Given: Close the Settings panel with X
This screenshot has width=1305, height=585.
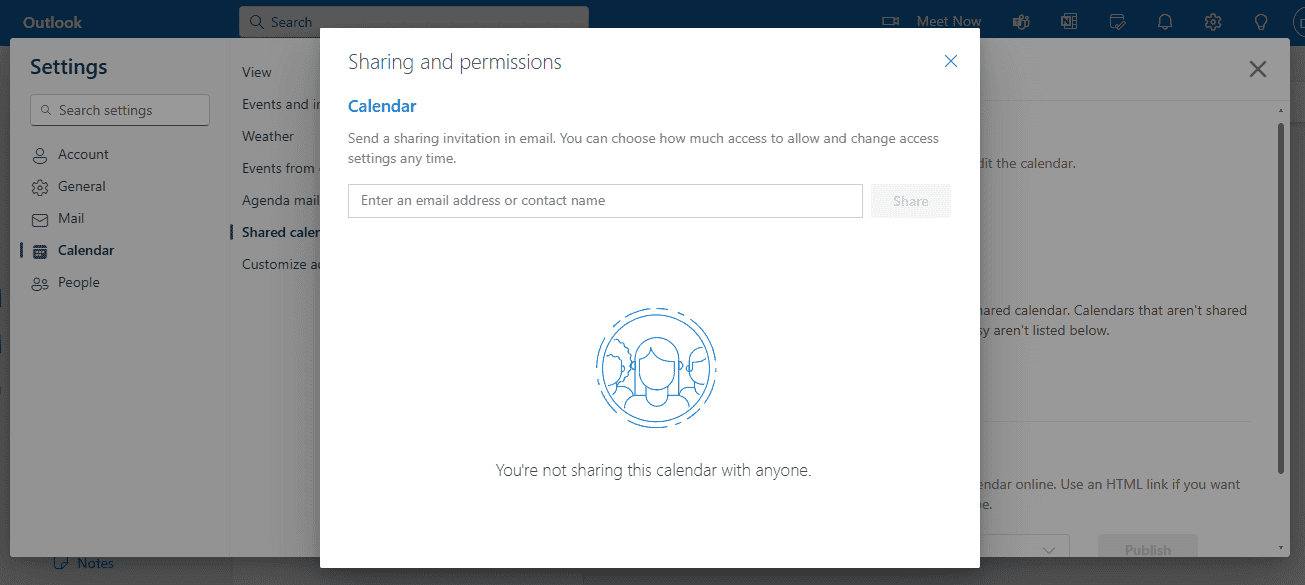Looking at the screenshot, I should pos(1258,69).
